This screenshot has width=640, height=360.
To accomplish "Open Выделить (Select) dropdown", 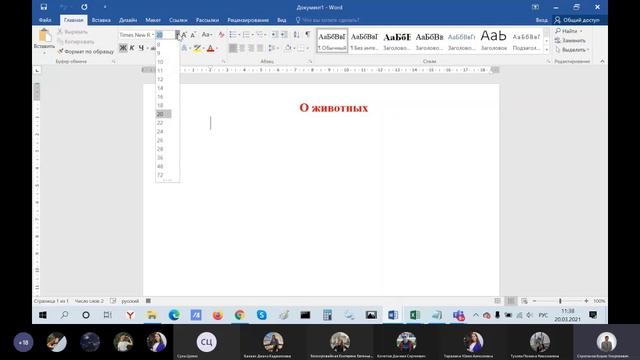I will [x=572, y=50].
